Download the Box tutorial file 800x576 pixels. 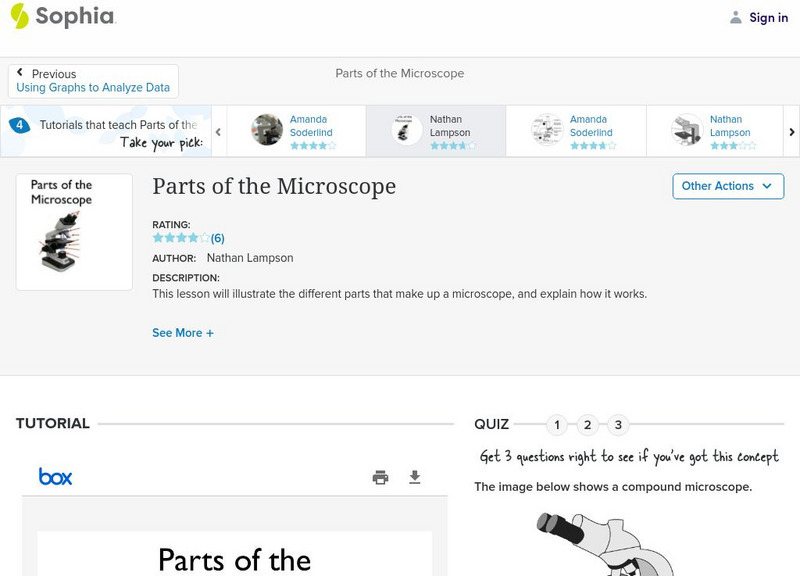click(x=415, y=477)
